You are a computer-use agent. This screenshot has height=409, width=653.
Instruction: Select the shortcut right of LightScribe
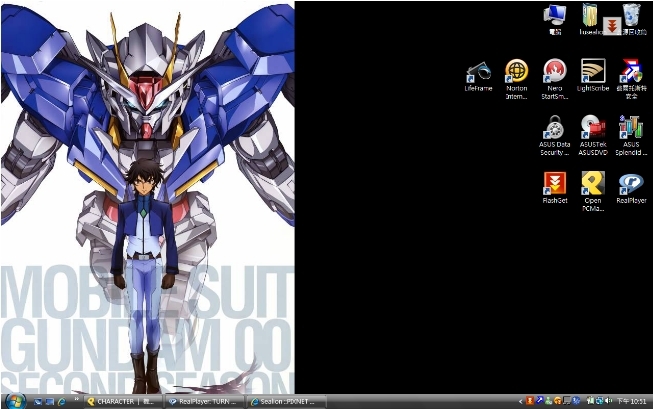tap(631, 79)
